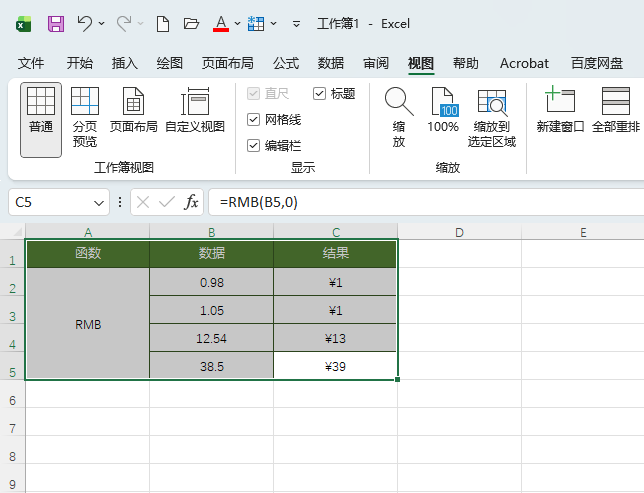644x493 pixels.
Task: Click merged cell RMB
Action: (88, 324)
